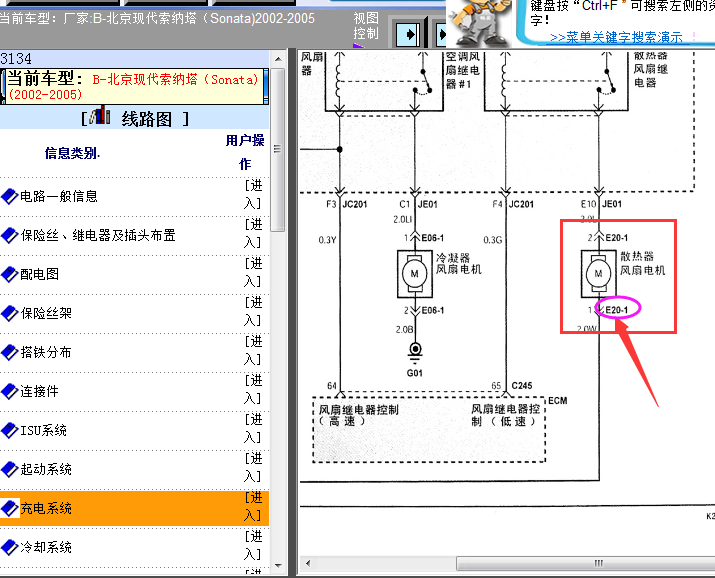Image resolution: width=715 pixels, height=578 pixels.
Task: Click the 当前车型 Sonata banner in left panel
Action: click(135, 86)
